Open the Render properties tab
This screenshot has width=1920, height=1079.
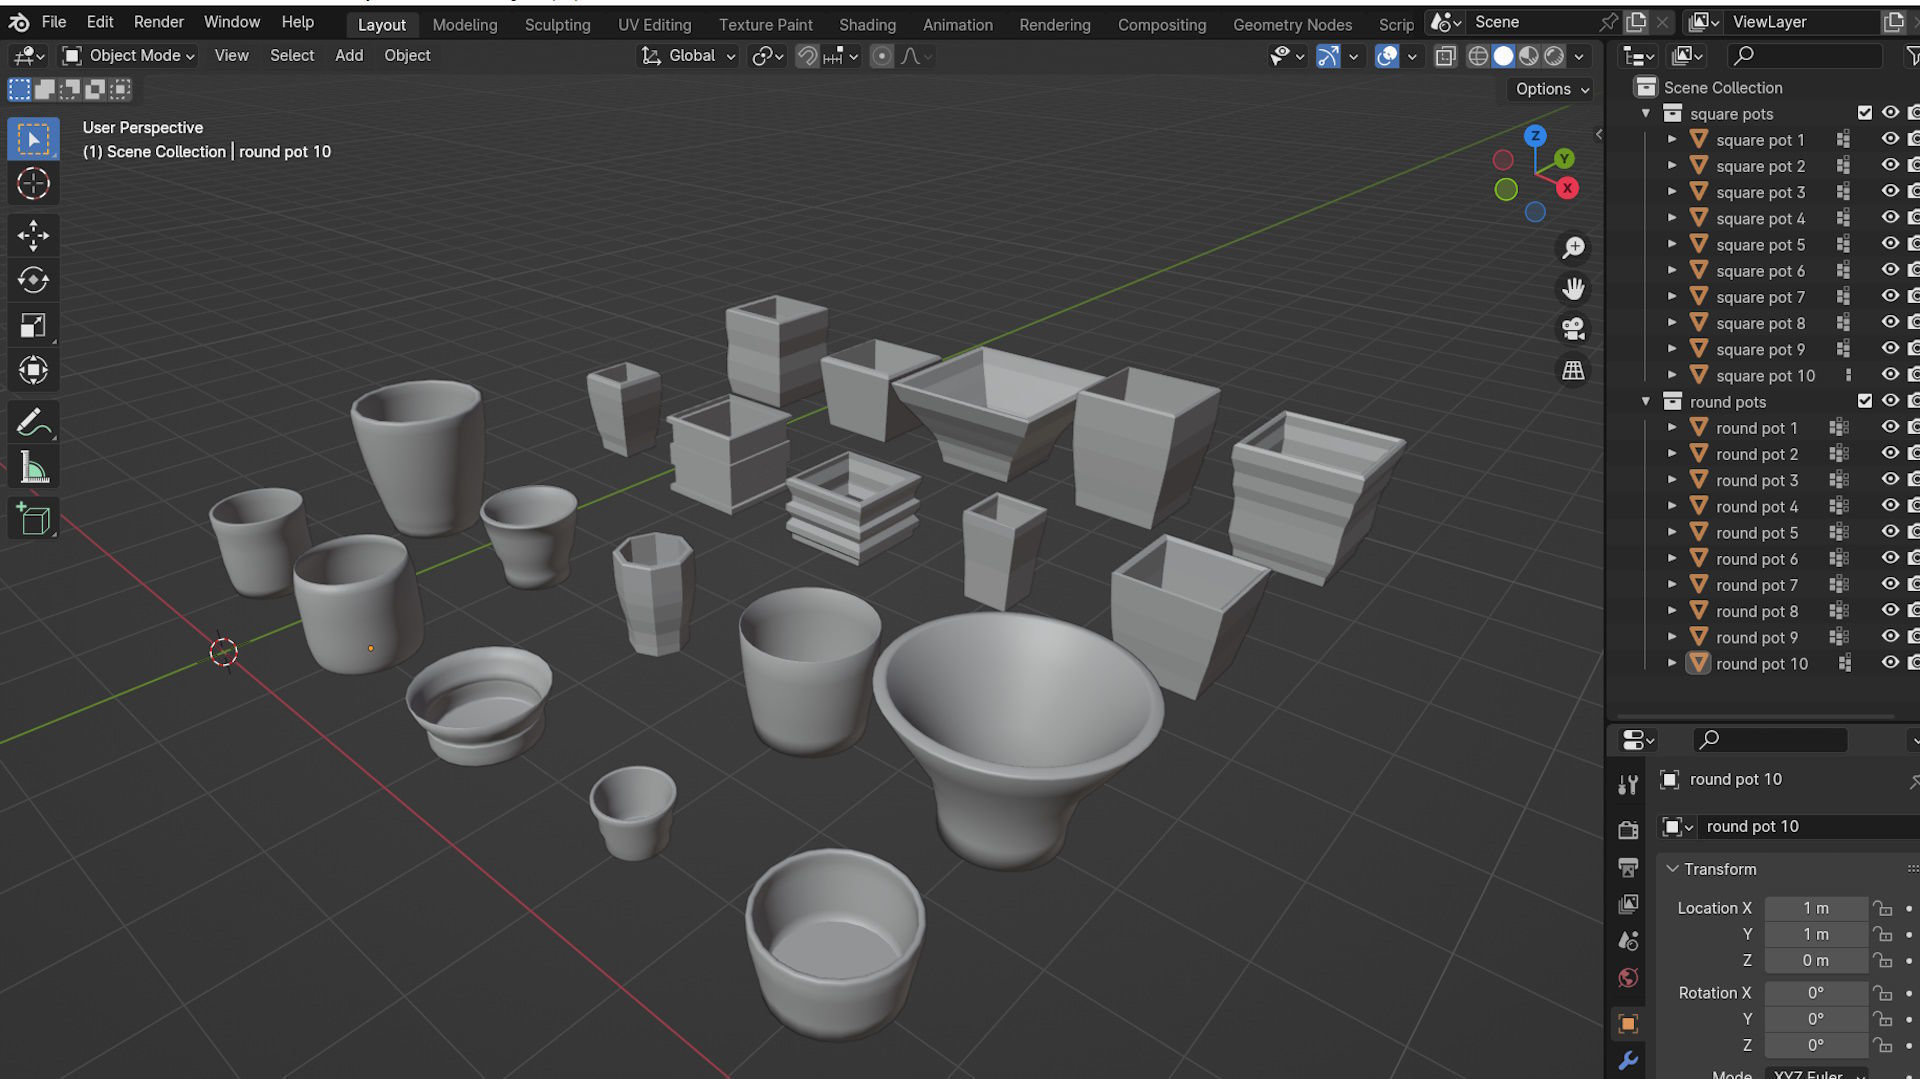pos(1628,830)
